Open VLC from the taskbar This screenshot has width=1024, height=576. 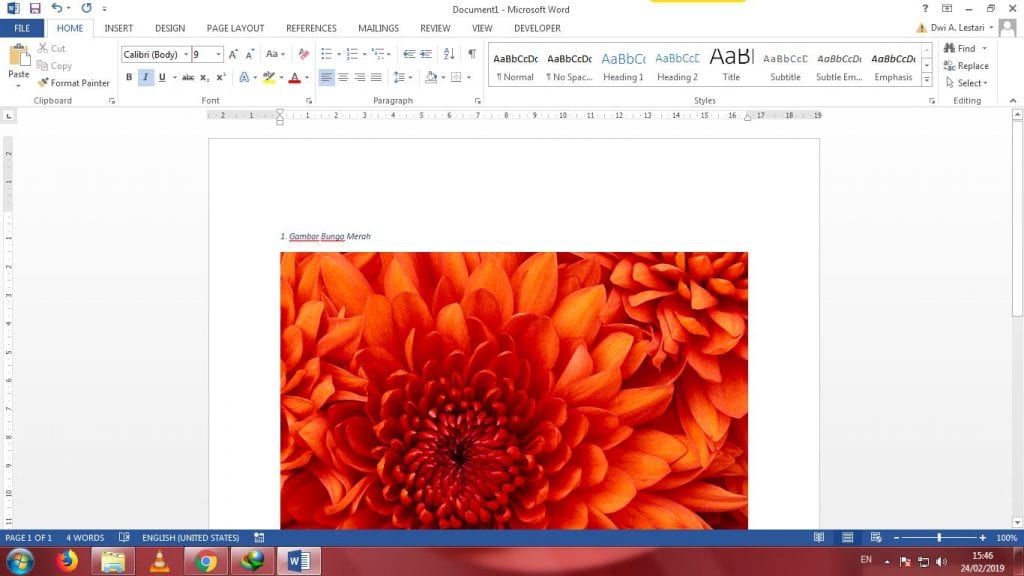pyautogui.click(x=159, y=561)
